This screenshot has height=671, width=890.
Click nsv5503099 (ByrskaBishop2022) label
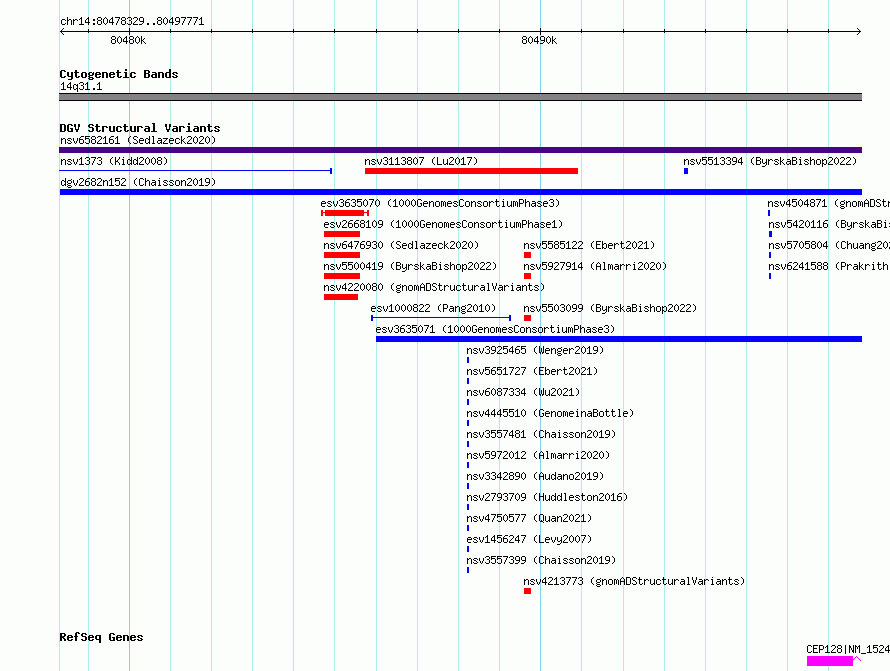pos(610,308)
